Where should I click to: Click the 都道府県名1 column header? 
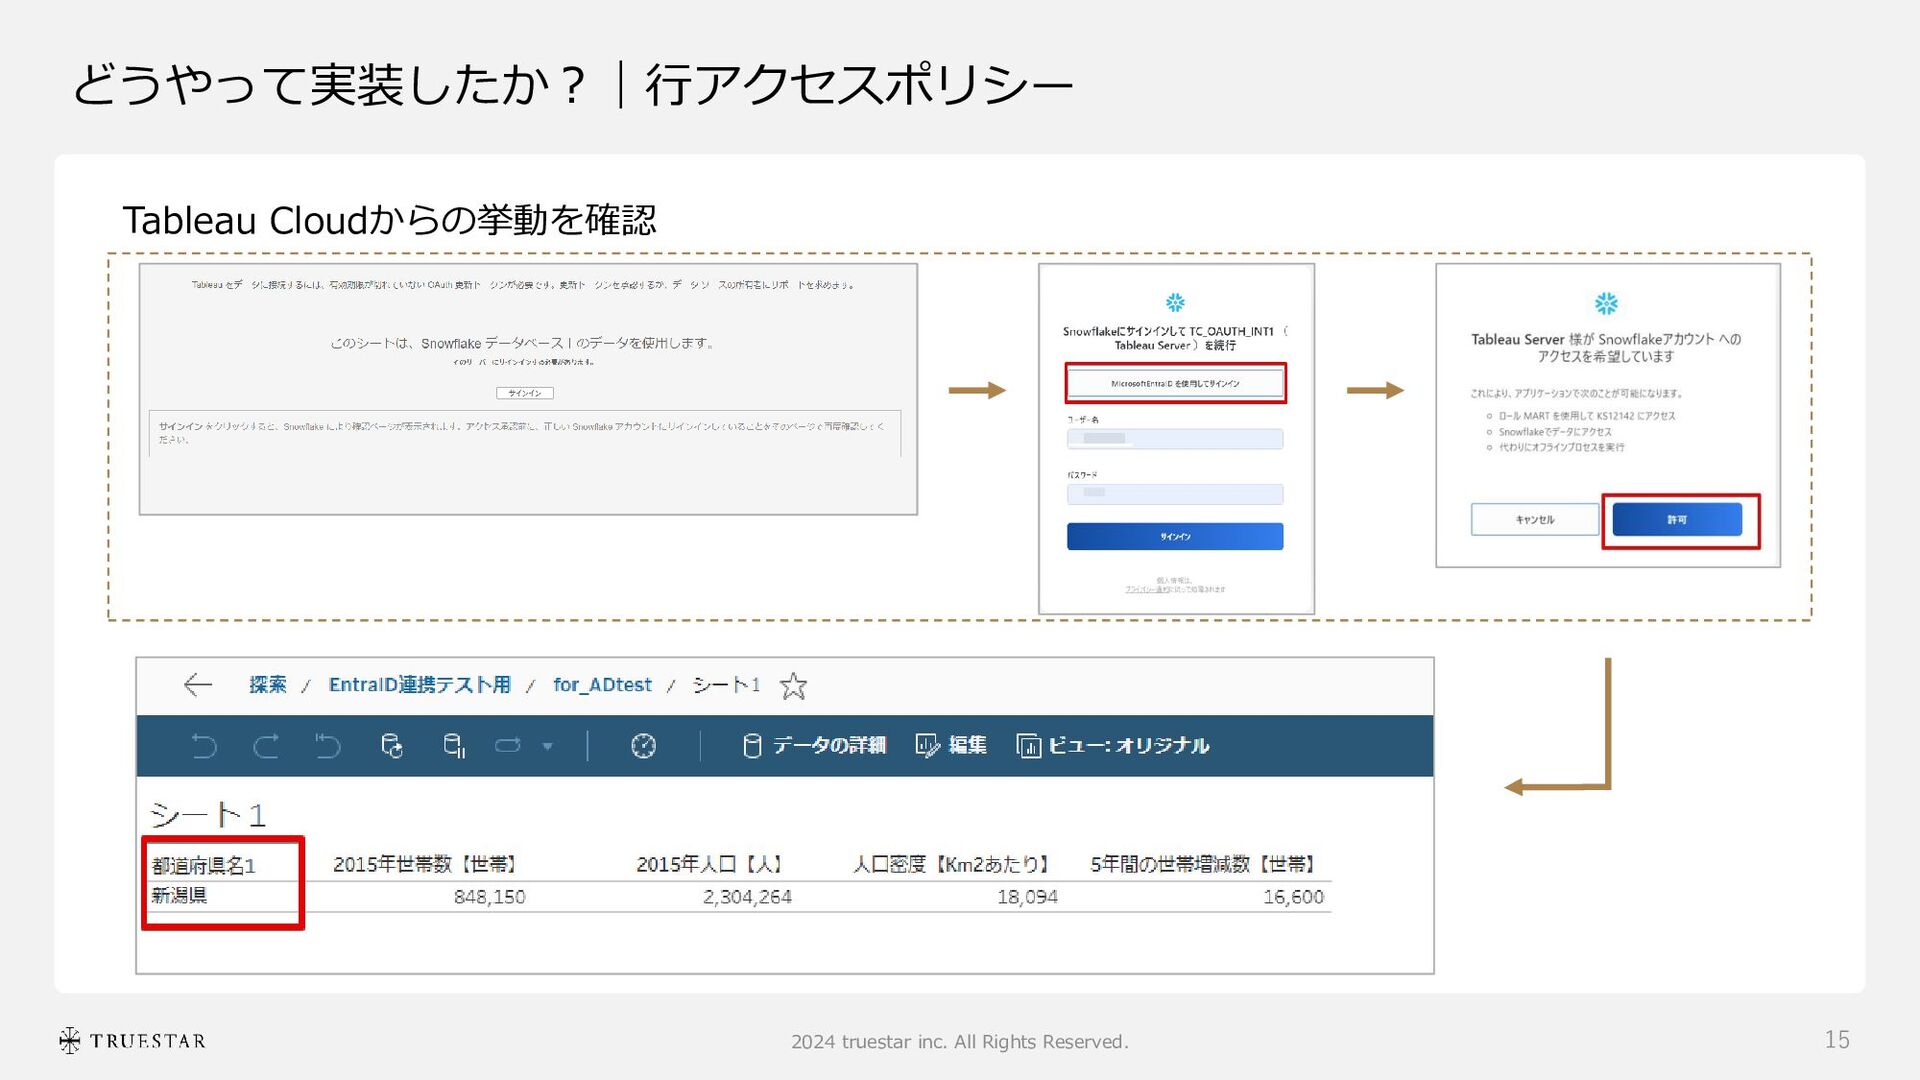[204, 866]
